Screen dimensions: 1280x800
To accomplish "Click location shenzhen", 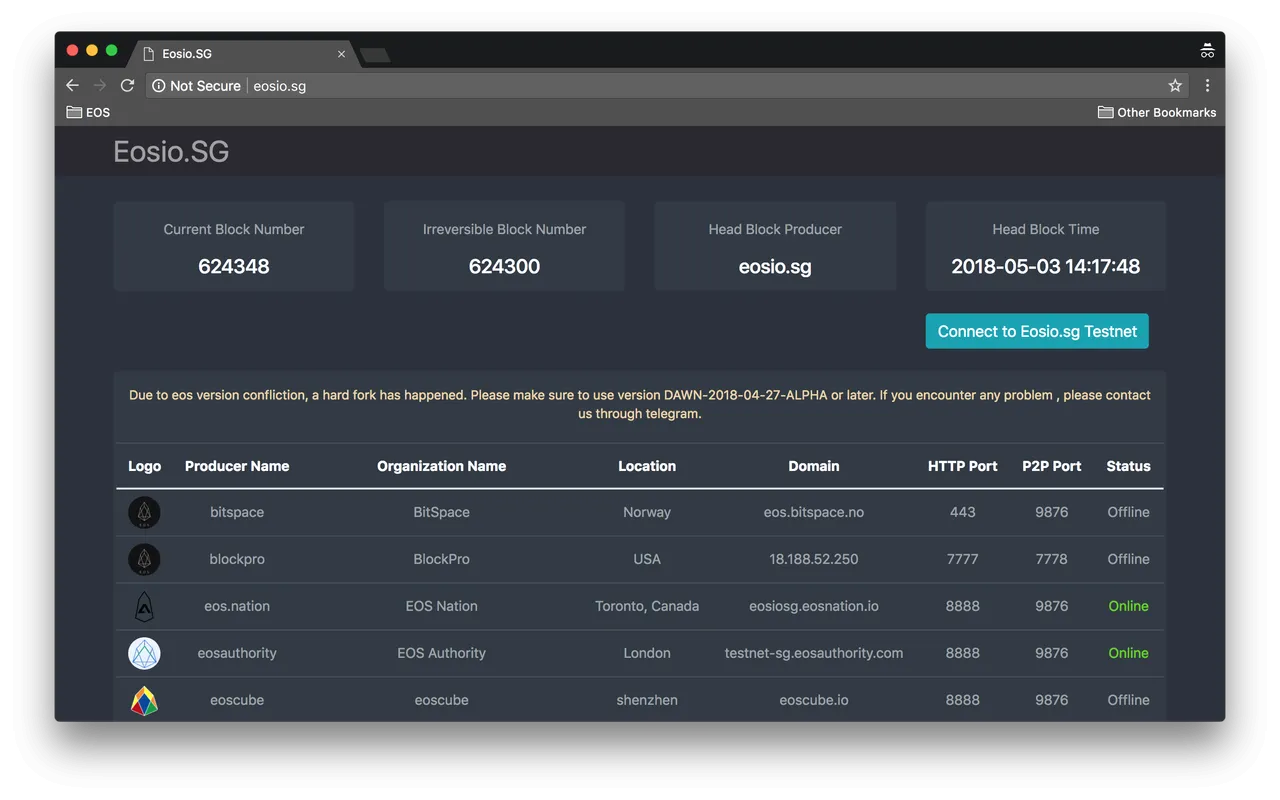I will tap(647, 700).
